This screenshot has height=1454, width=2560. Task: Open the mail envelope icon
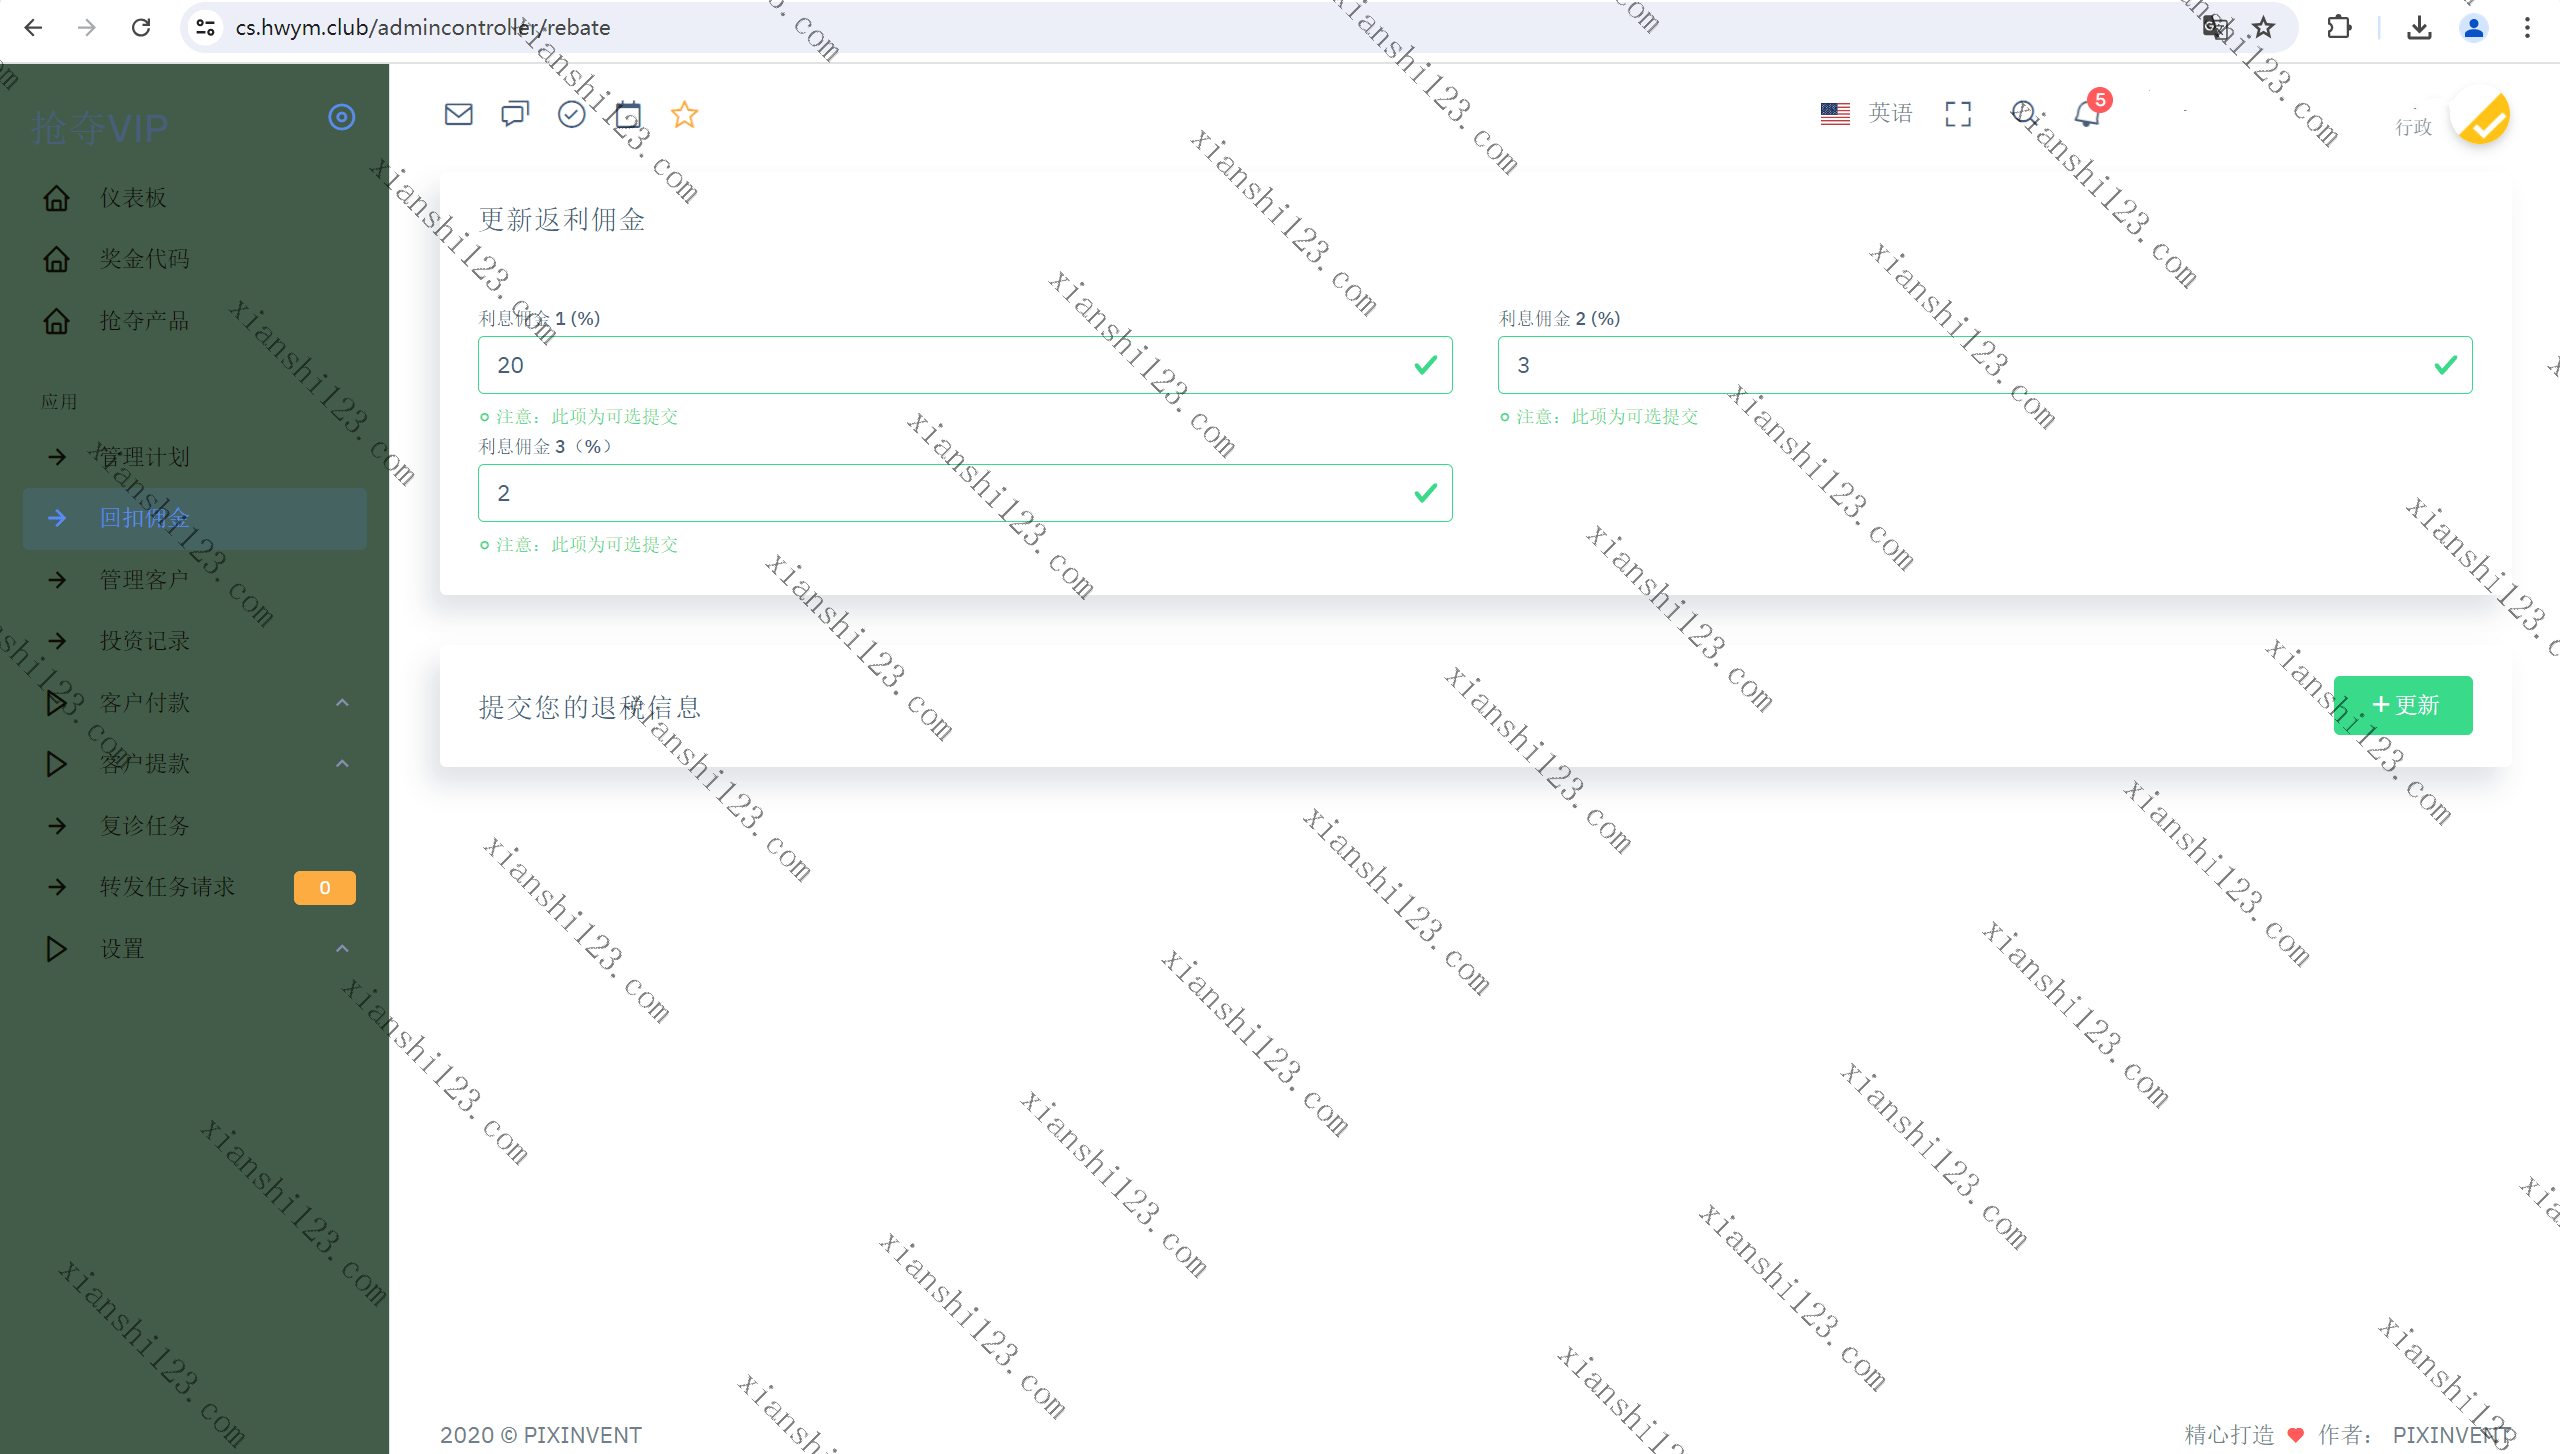tap(458, 115)
